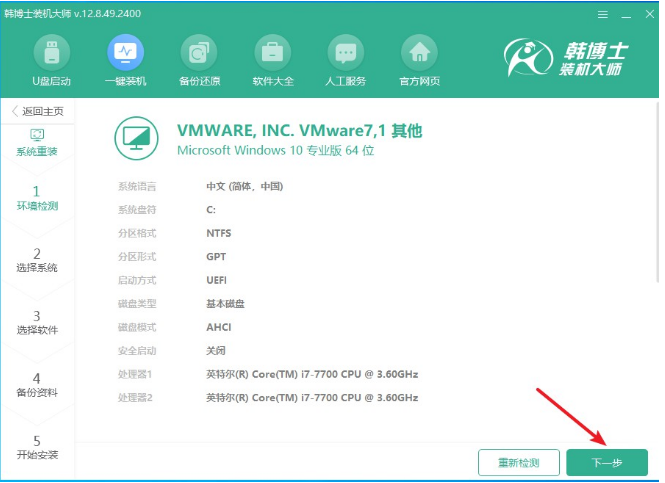
Task: Open the U盘启动 tool icon
Action: point(52,53)
